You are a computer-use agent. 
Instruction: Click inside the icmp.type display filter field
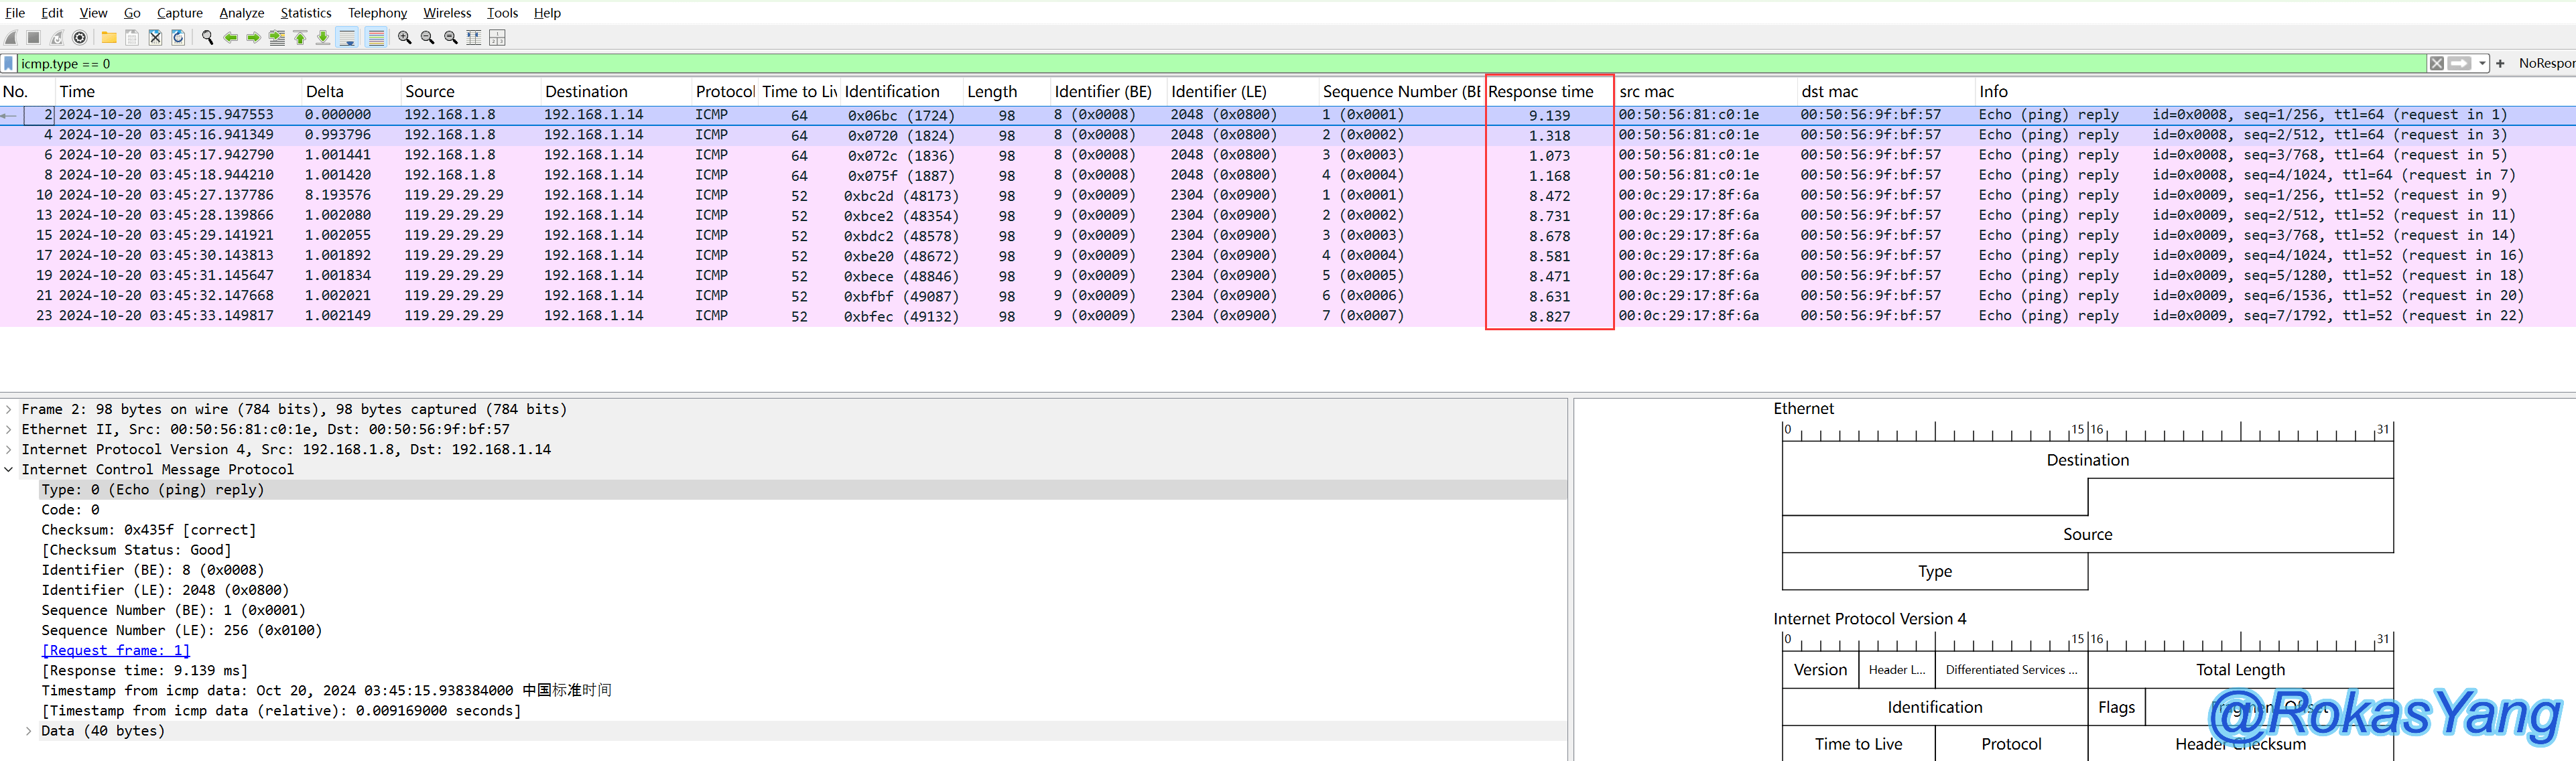1200,63
